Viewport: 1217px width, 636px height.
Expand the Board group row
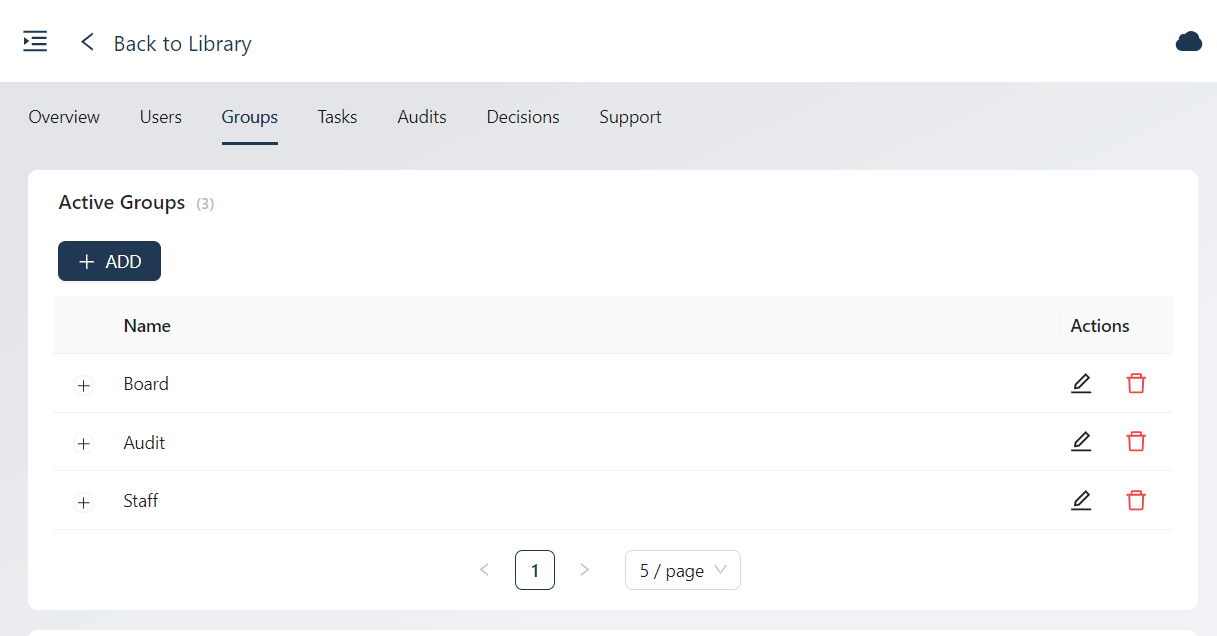84,385
